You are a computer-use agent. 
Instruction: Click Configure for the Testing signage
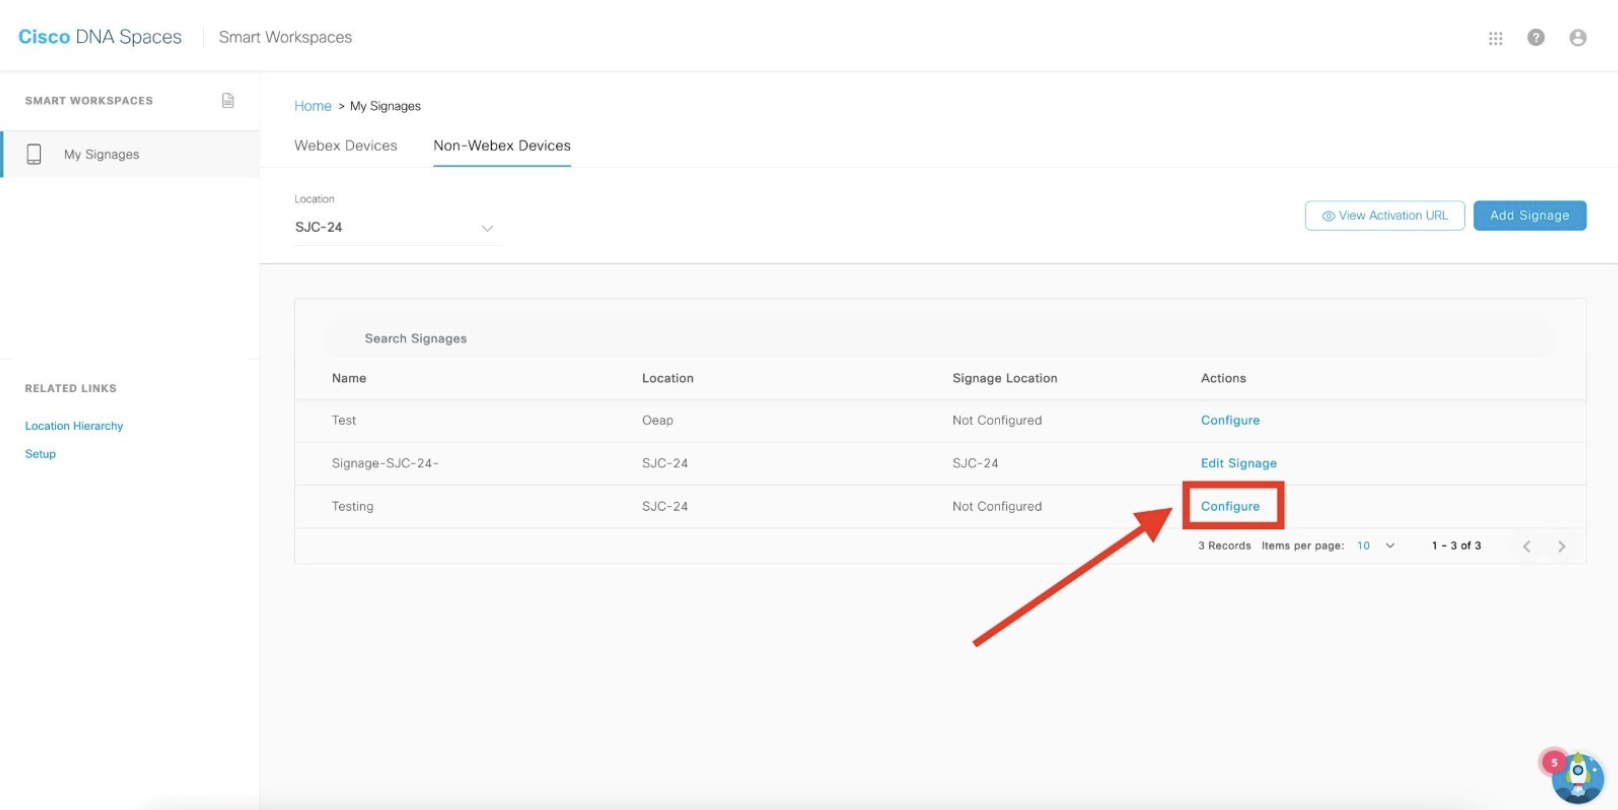[1230, 506]
